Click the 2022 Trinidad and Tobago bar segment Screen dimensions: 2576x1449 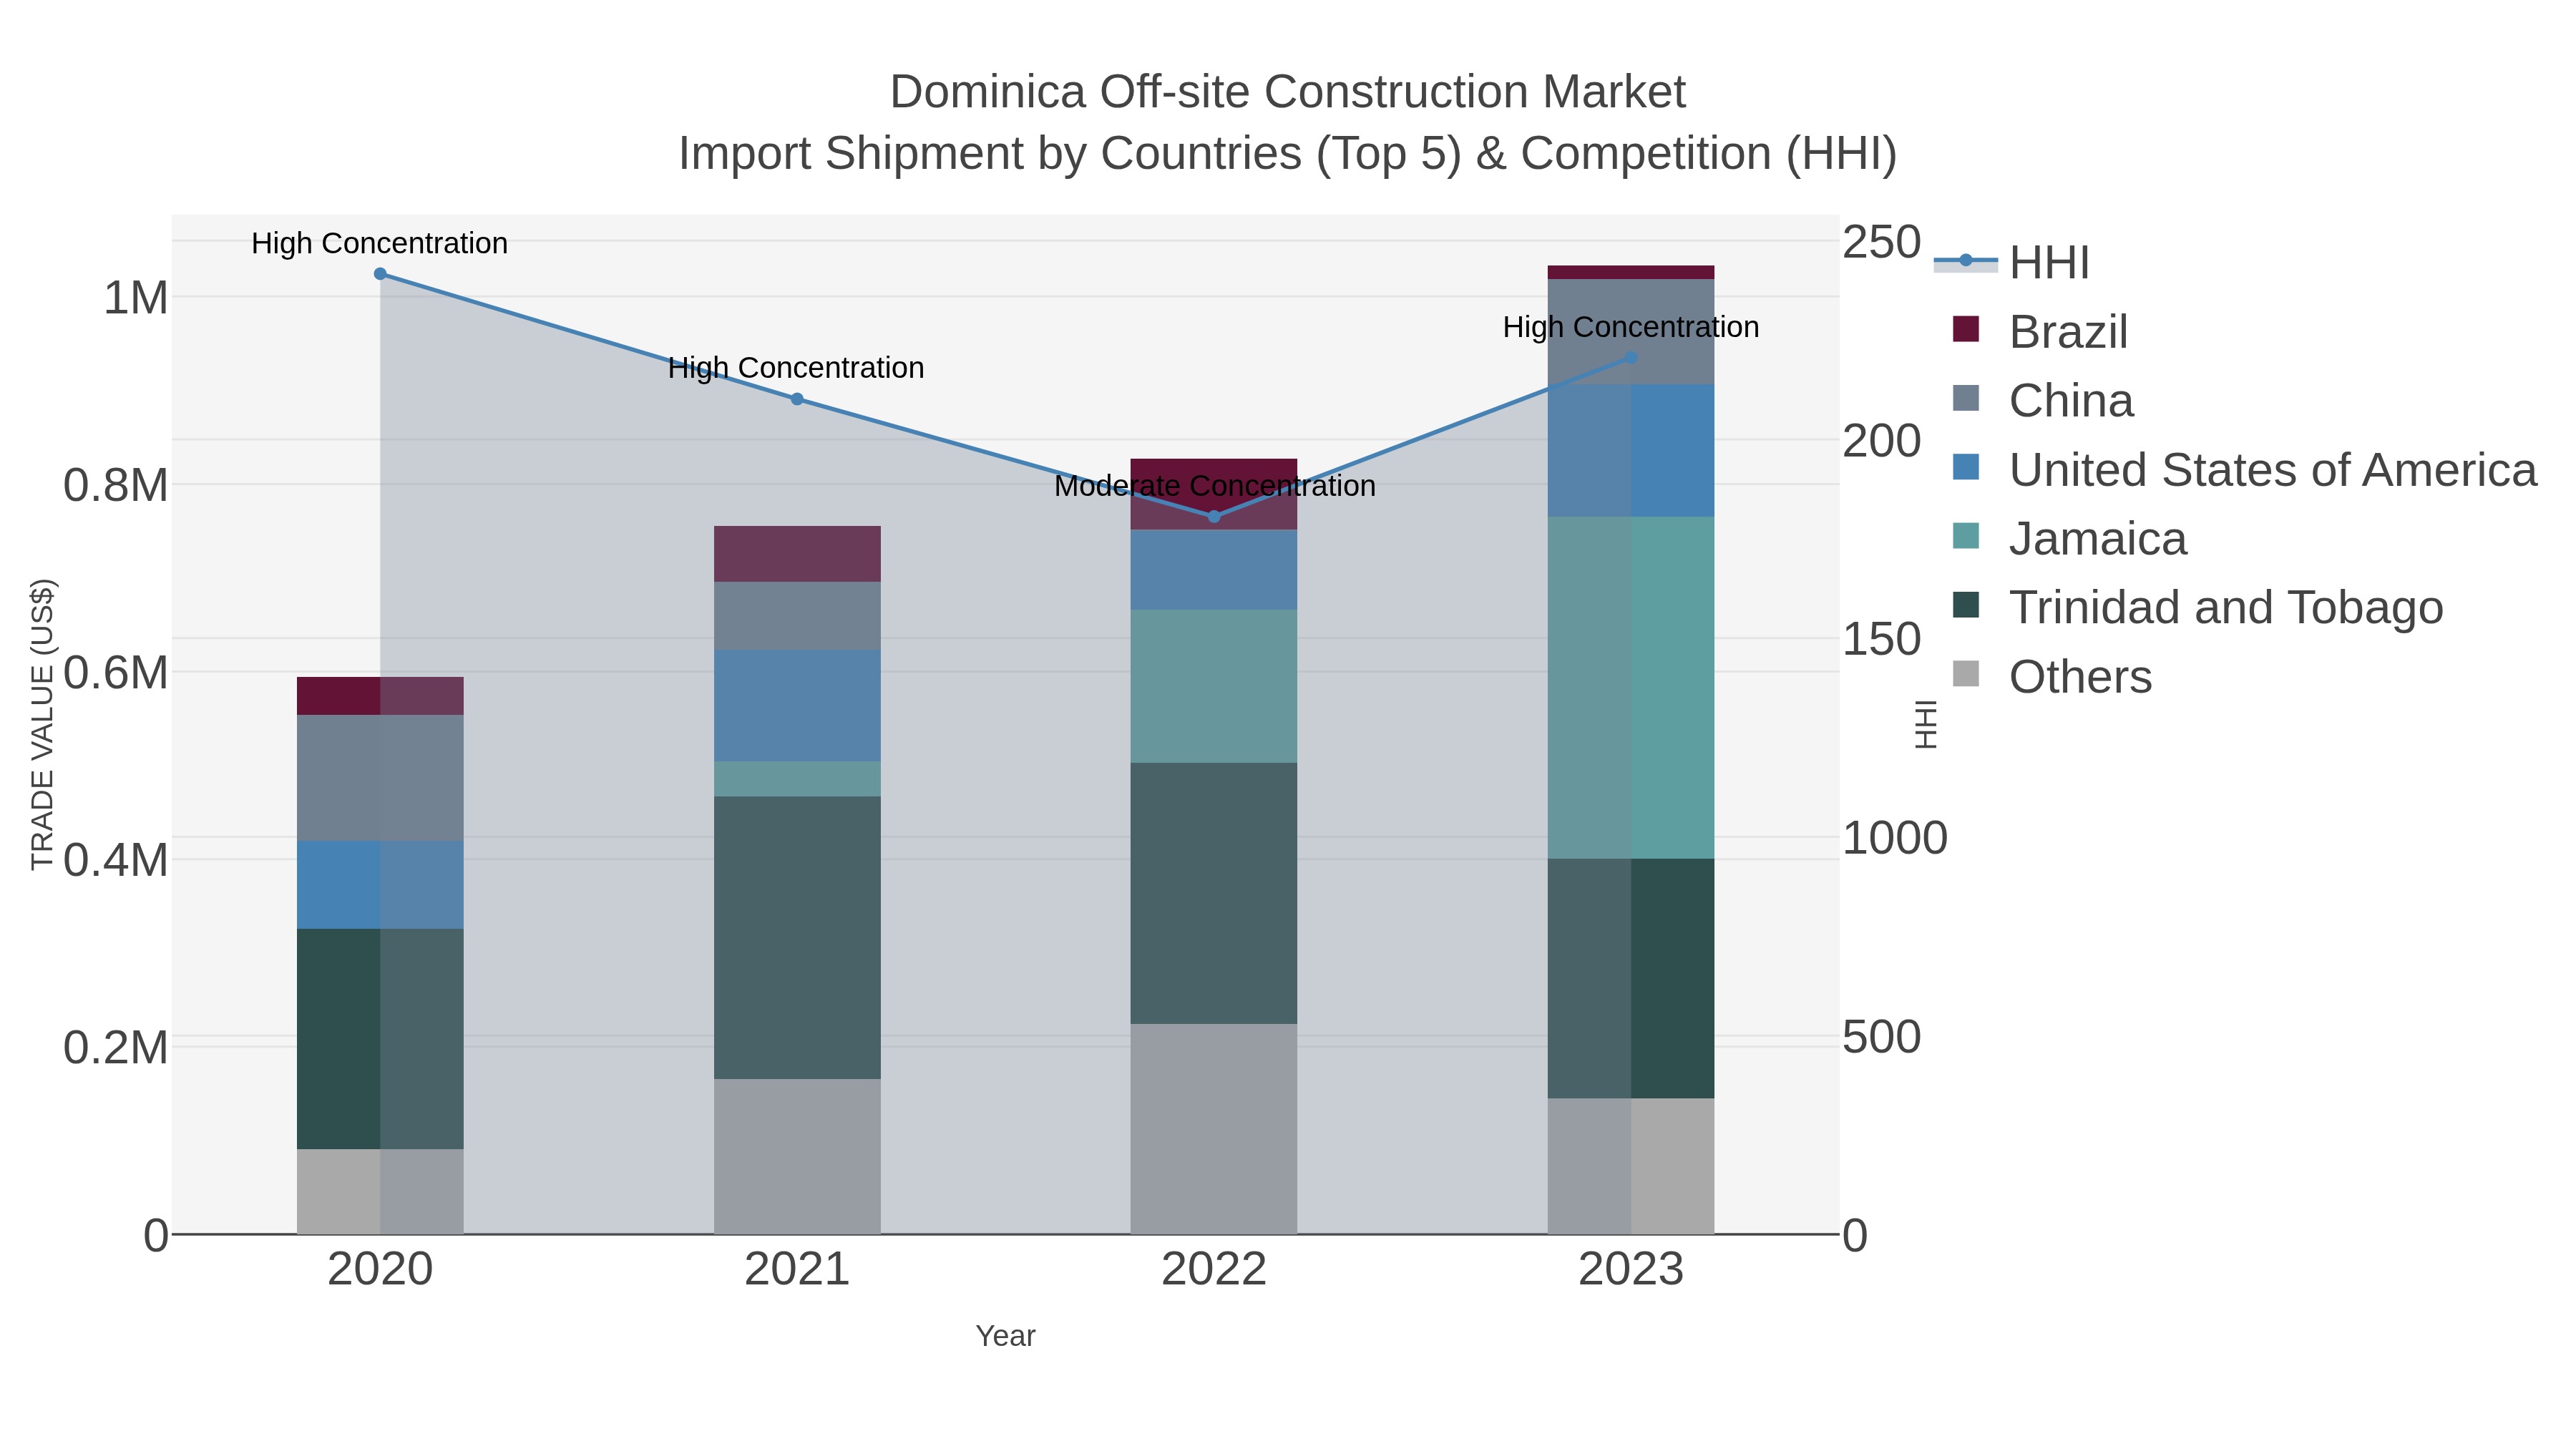coord(1214,893)
